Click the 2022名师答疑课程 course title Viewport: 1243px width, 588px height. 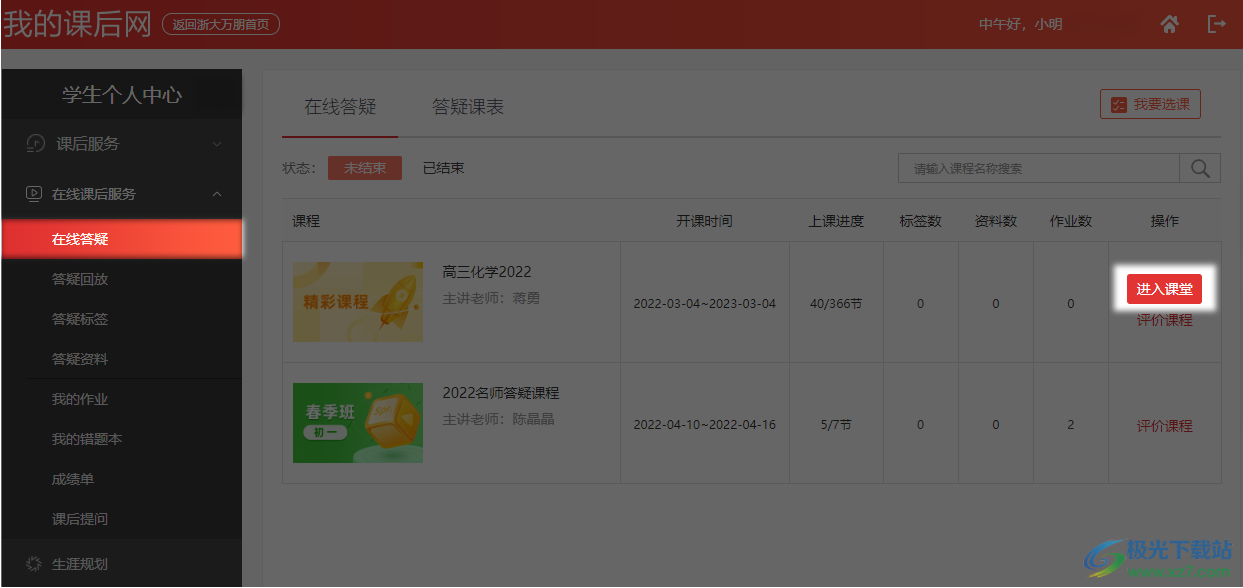(x=501, y=393)
